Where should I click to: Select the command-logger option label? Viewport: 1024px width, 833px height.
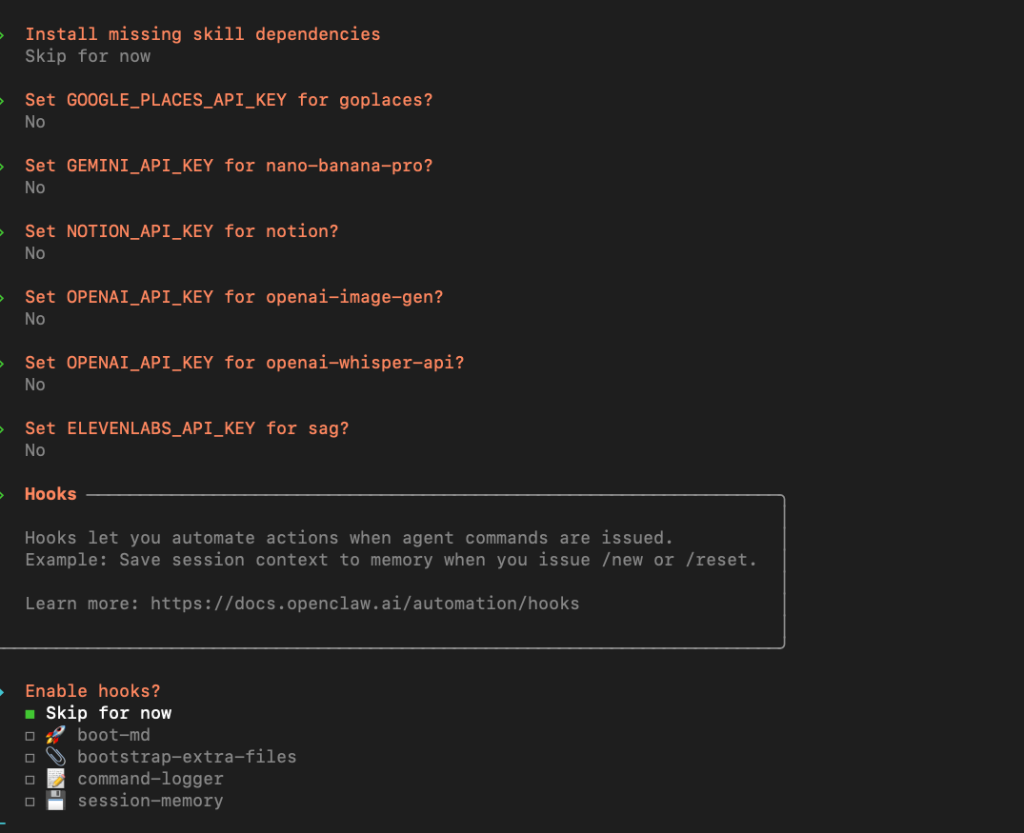(x=150, y=779)
